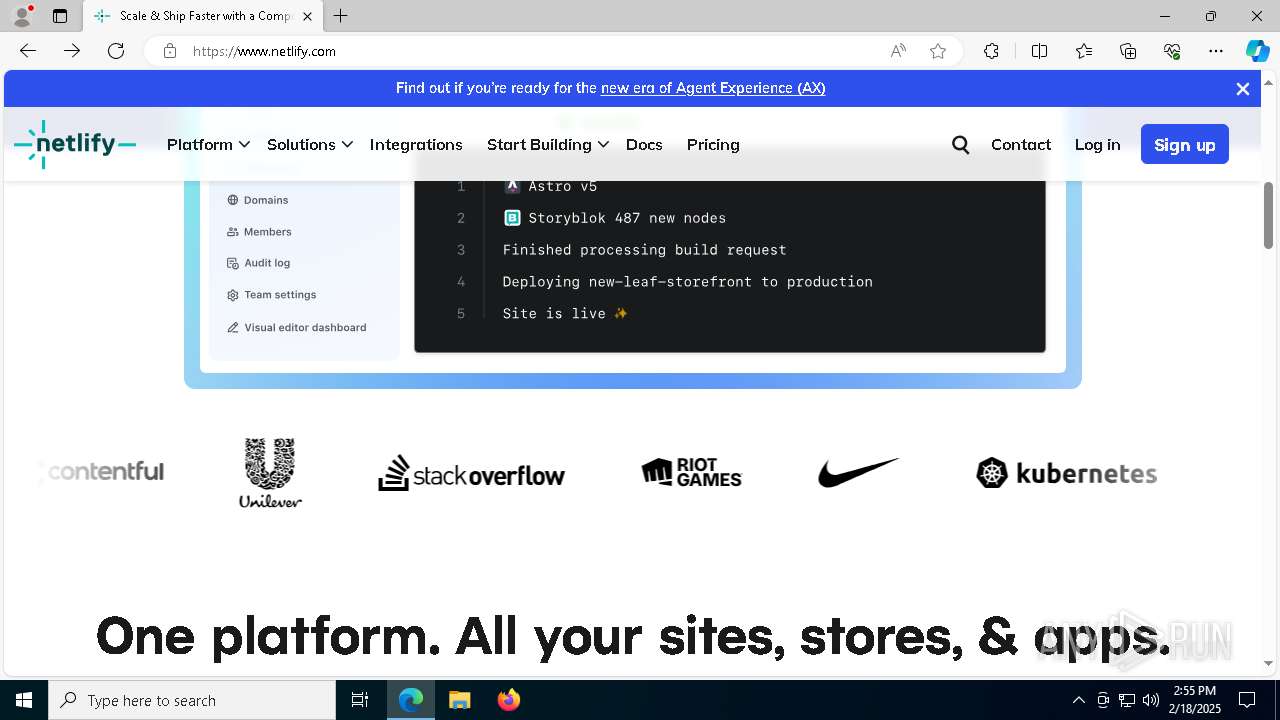
Task: Click the Nike swoosh logo
Action: point(858,473)
